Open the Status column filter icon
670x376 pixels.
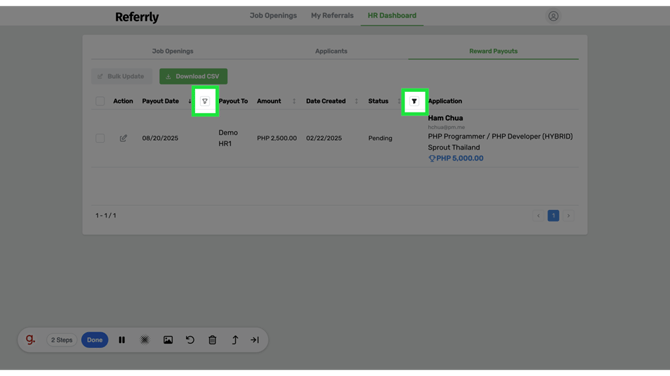414,101
